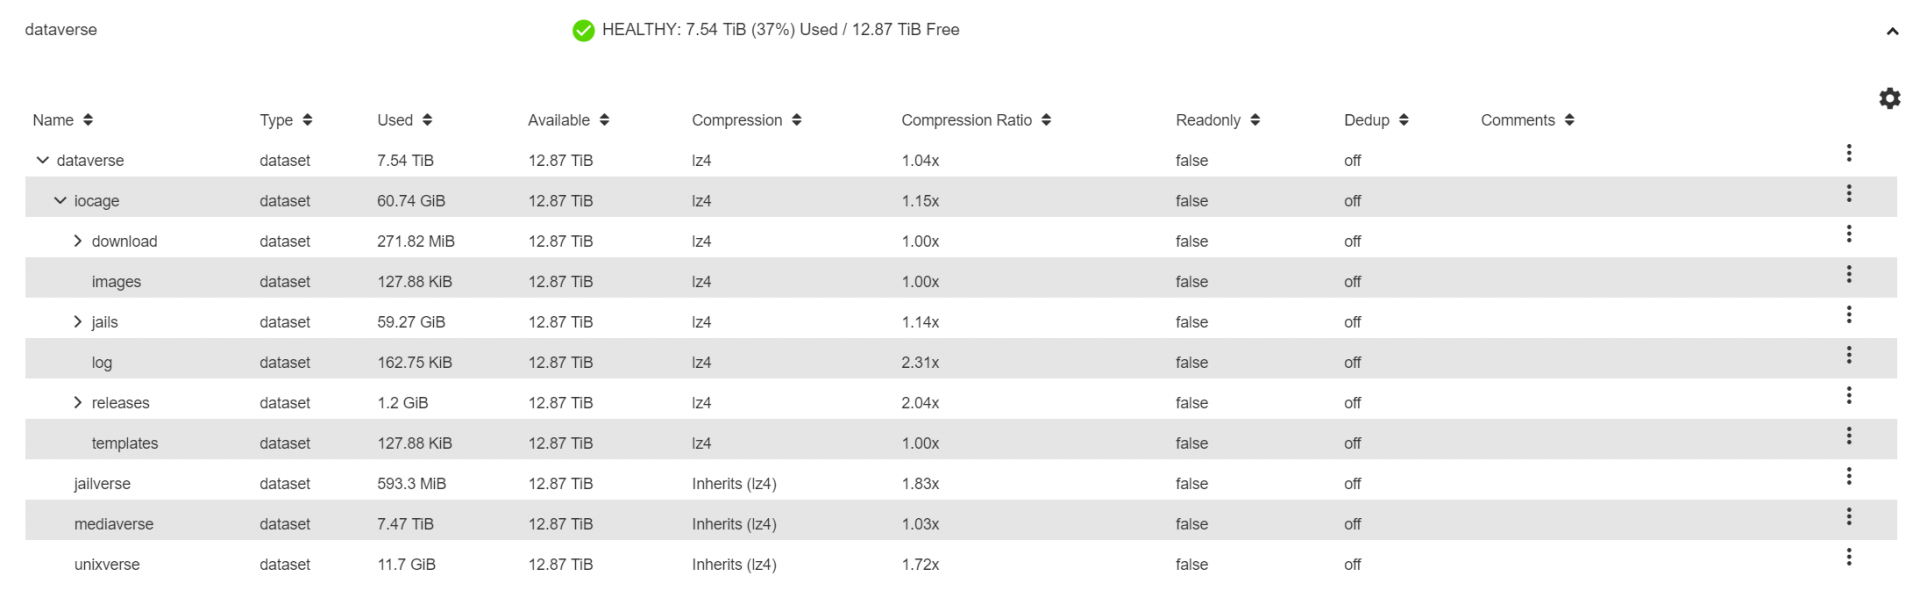Open the pool settings gear icon
The height and width of the screenshot is (598, 1920).
1889,98
